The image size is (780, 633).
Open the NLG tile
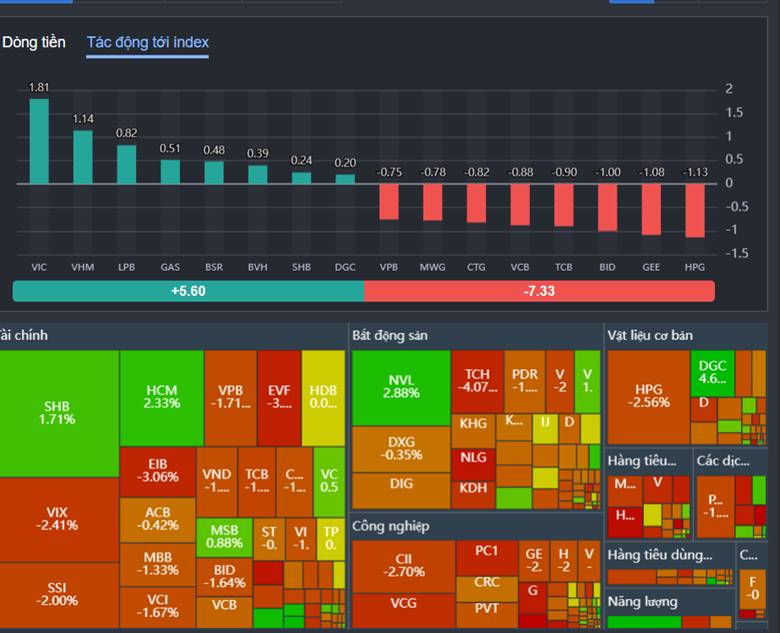tap(473, 464)
